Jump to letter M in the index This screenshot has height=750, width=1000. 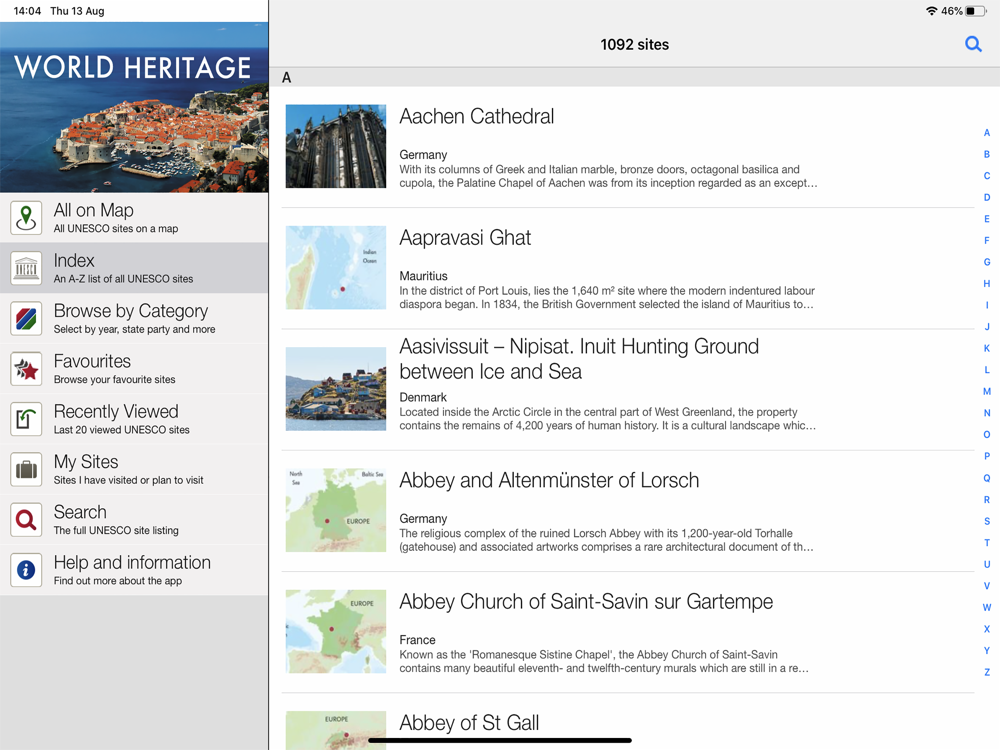987,392
